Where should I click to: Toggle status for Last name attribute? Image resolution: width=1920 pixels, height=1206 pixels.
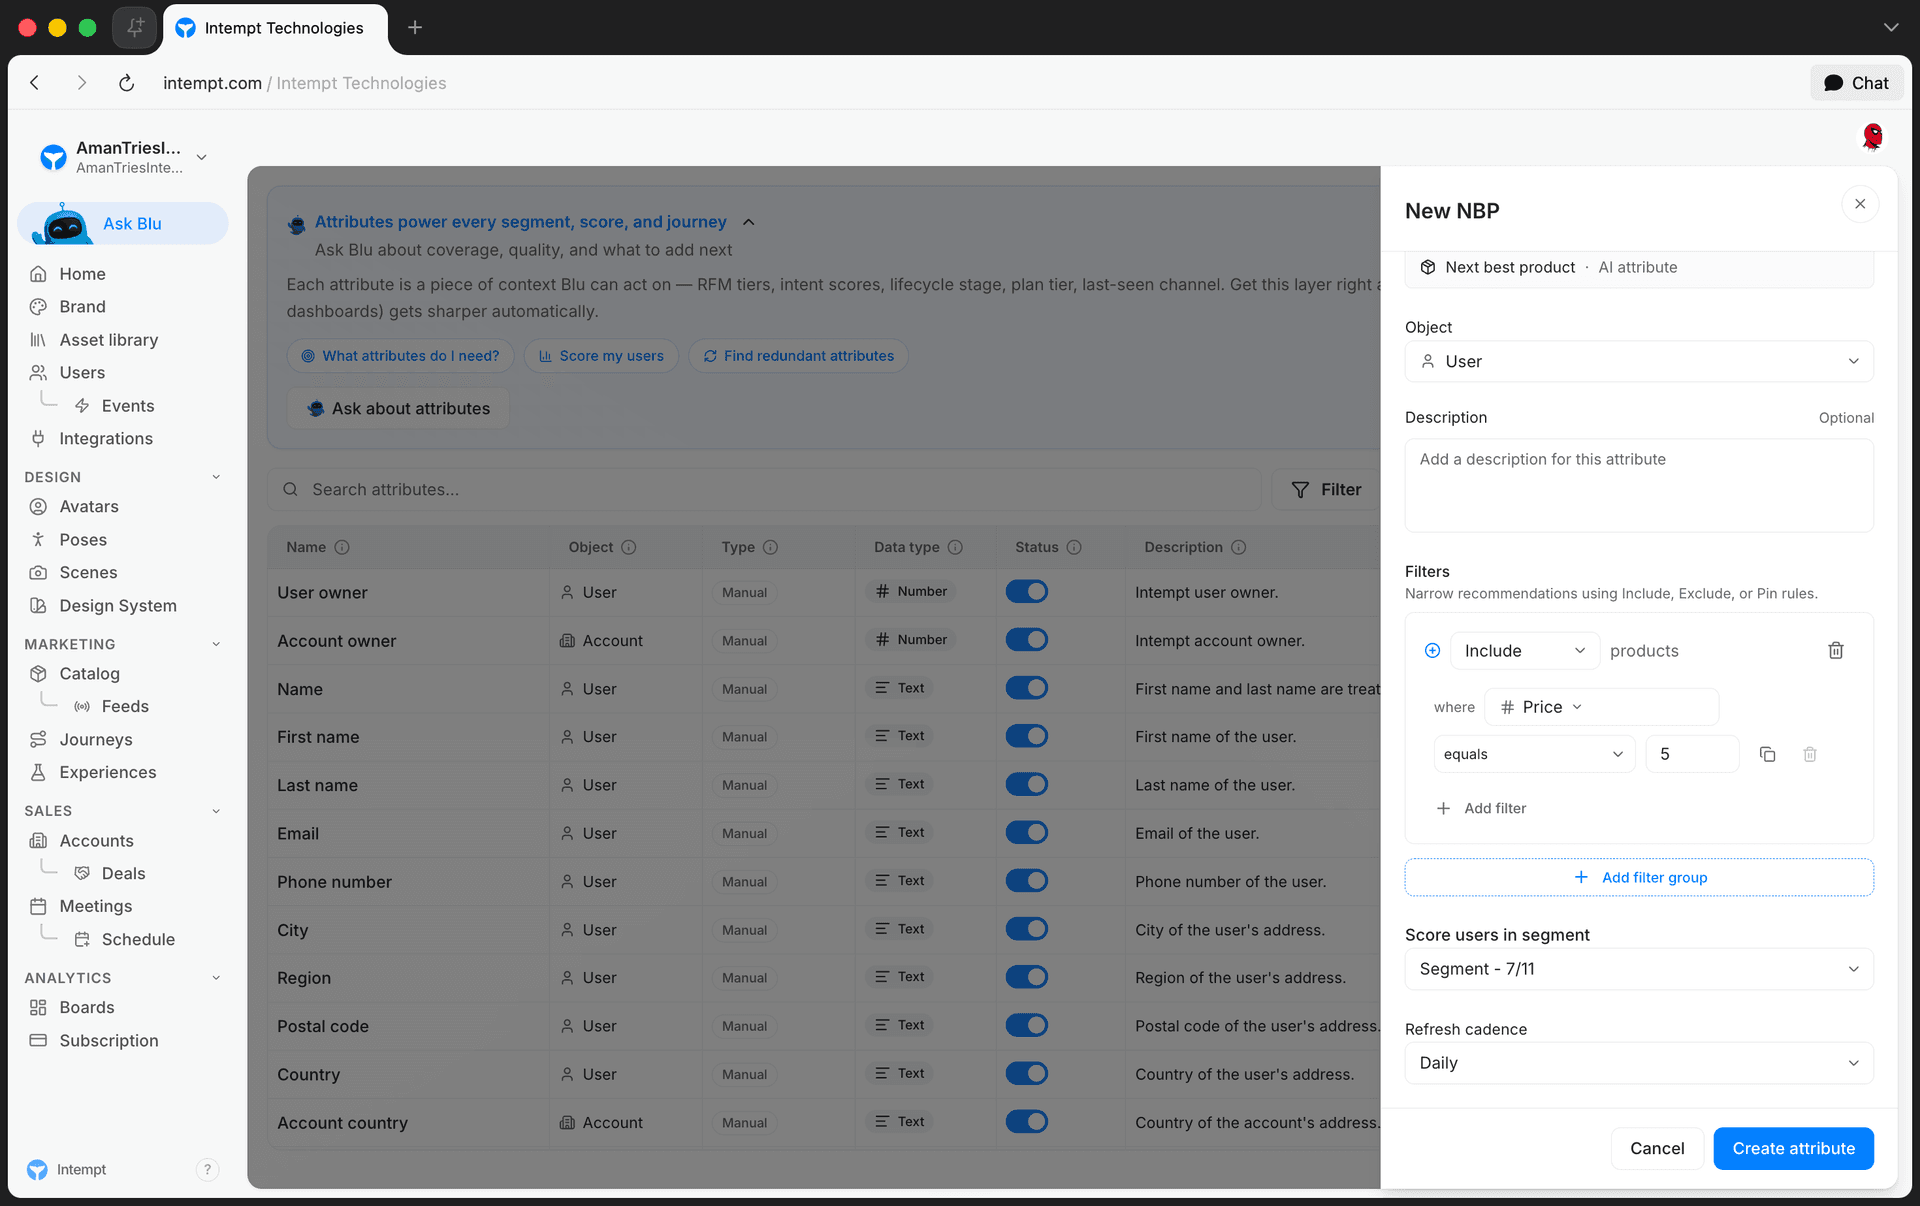[x=1027, y=784]
